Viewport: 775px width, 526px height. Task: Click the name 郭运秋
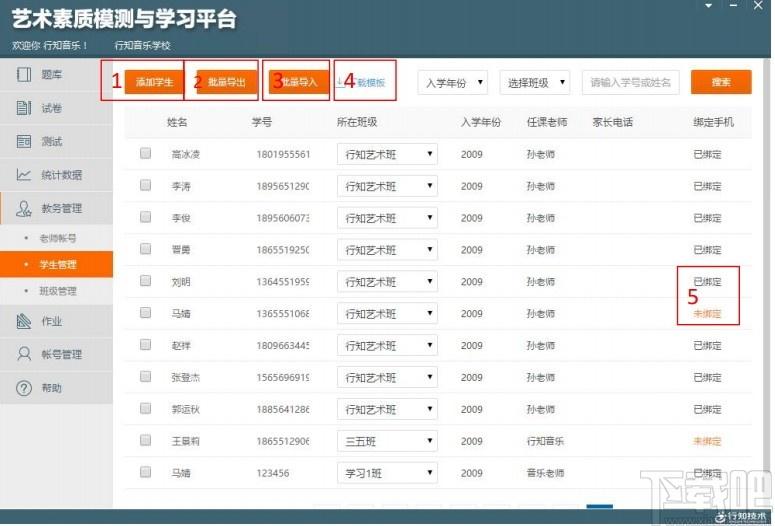[x=186, y=409]
